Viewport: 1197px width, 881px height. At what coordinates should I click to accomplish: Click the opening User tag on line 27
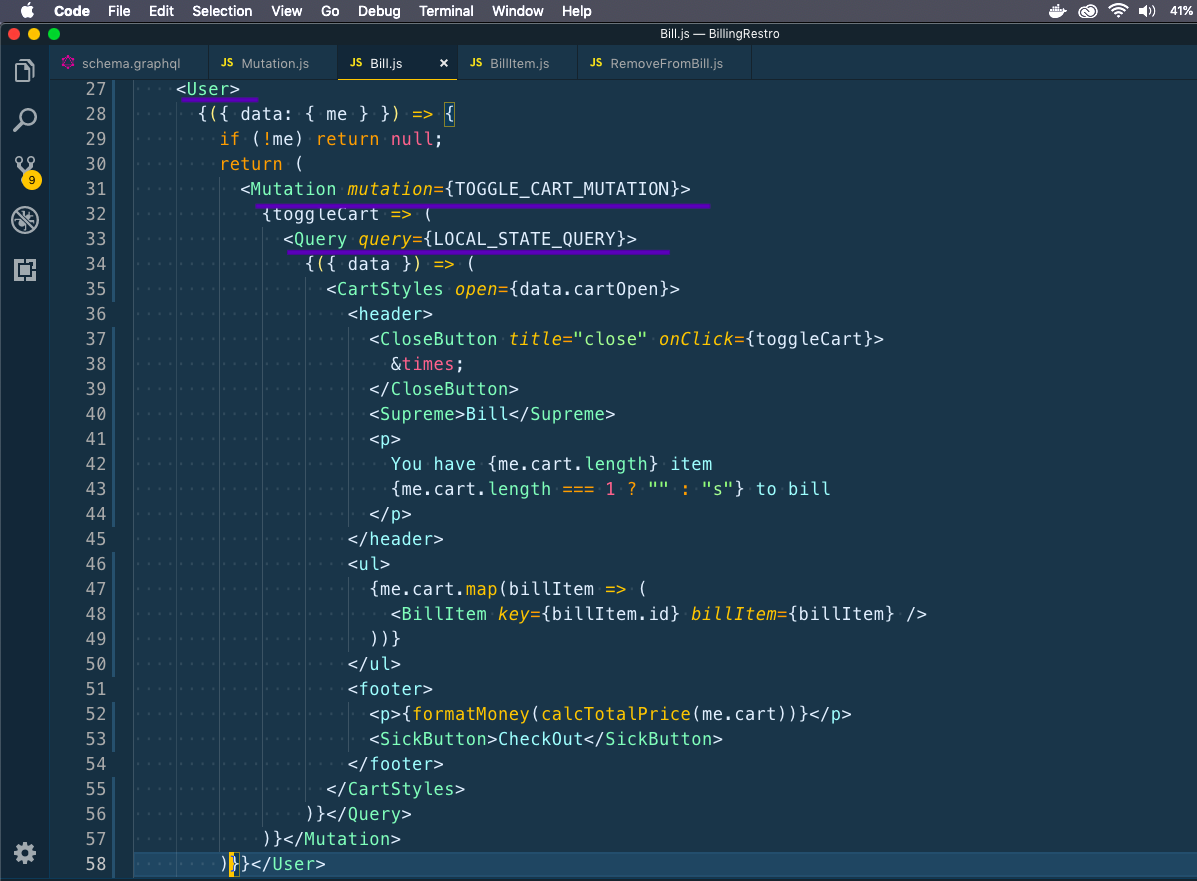[x=208, y=89]
